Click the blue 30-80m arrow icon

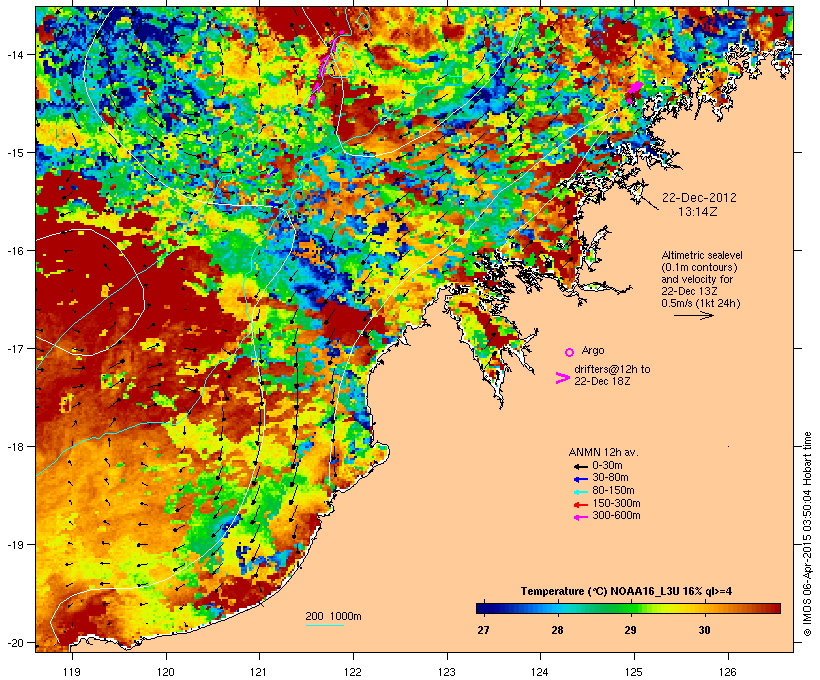(581, 479)
